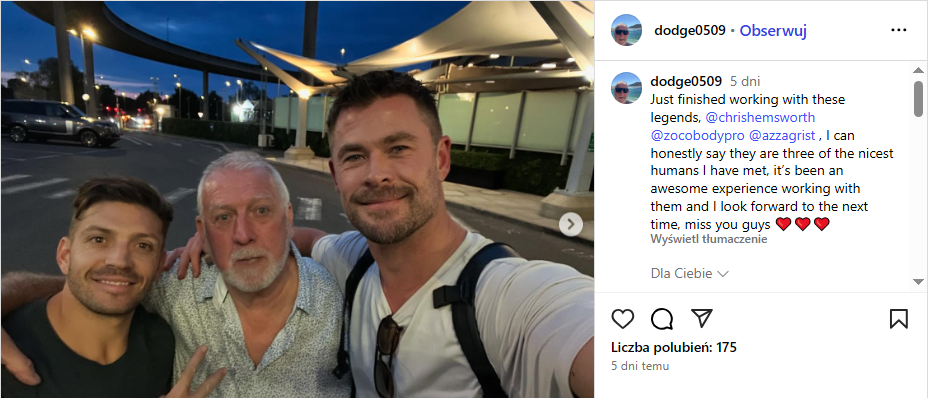Expand the Dla Ciebie dropdown

pyautogui.click(x=689, y=274)
